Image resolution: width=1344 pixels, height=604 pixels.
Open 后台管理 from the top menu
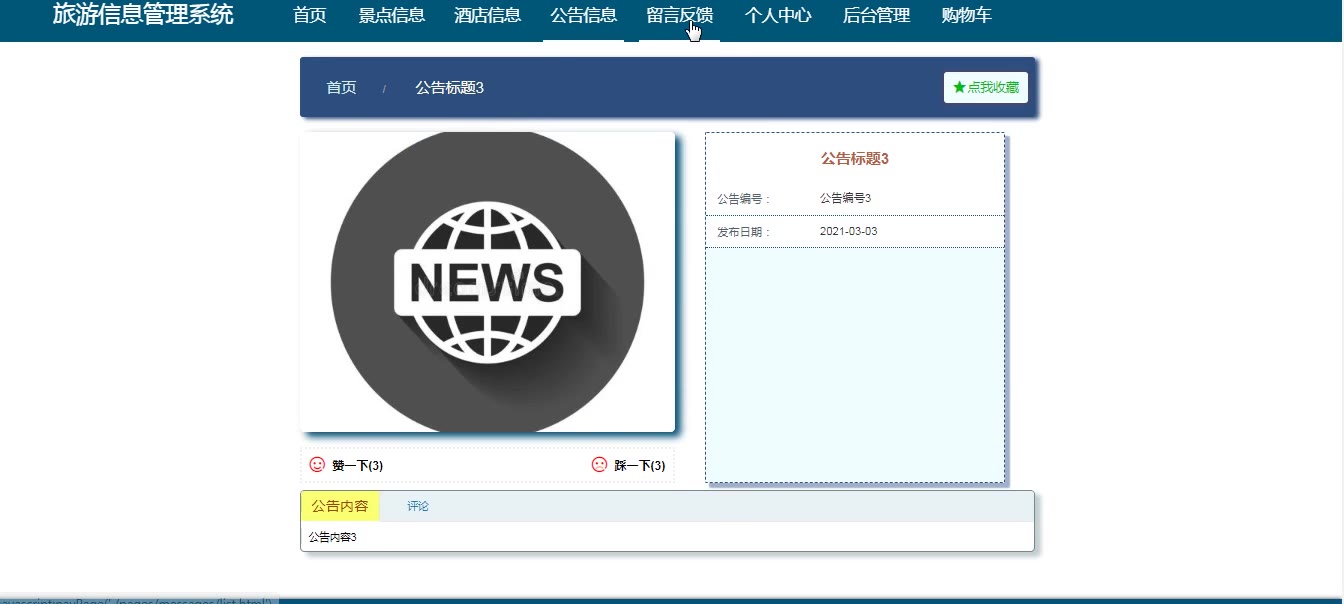pos(876,16)
